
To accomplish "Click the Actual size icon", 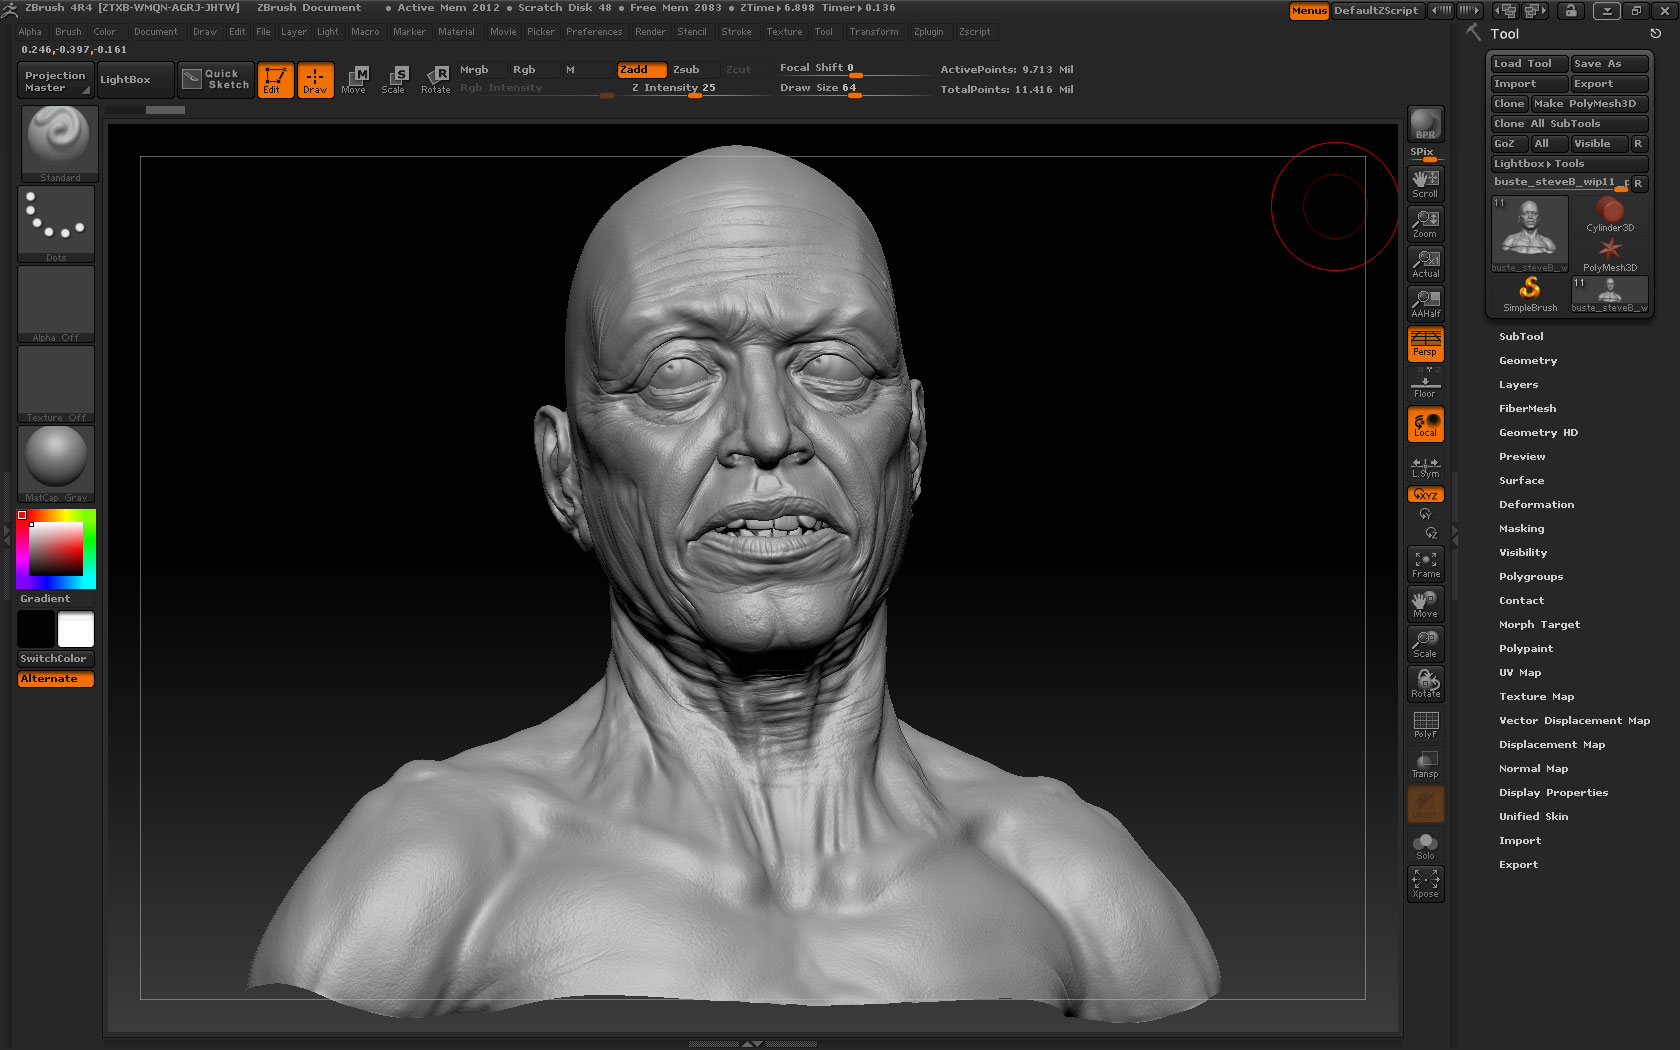I will (x=1425, y=263).
